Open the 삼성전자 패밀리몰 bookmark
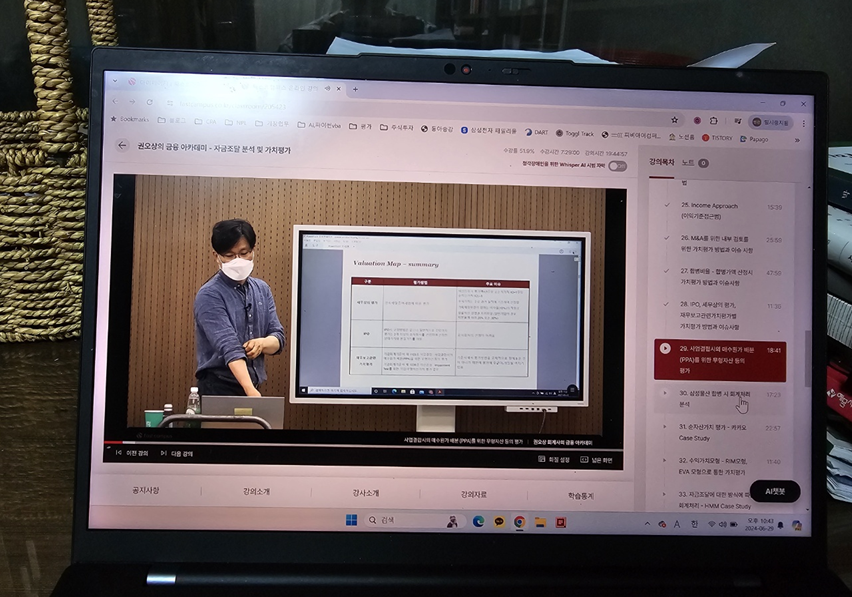The image size is (852, 597). pos(488,130)
